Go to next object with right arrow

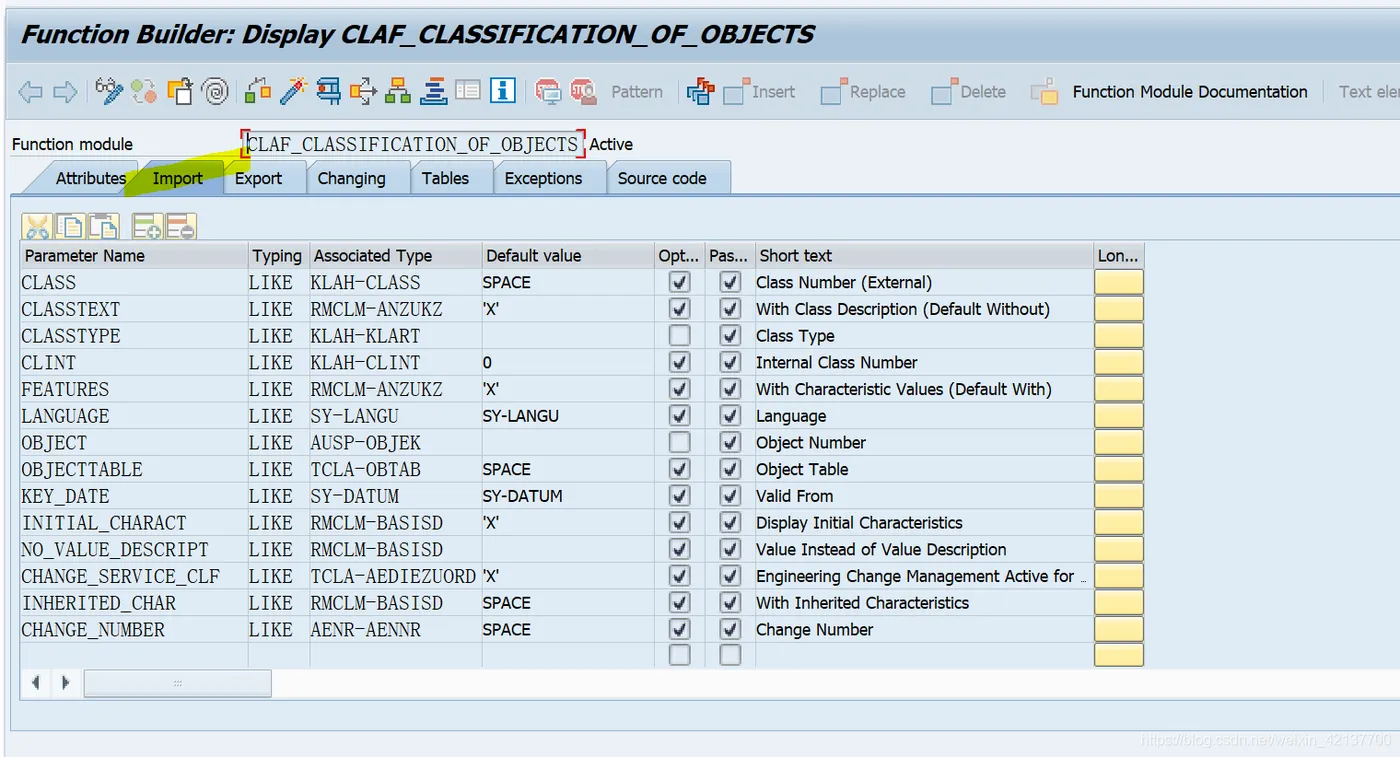65,92
